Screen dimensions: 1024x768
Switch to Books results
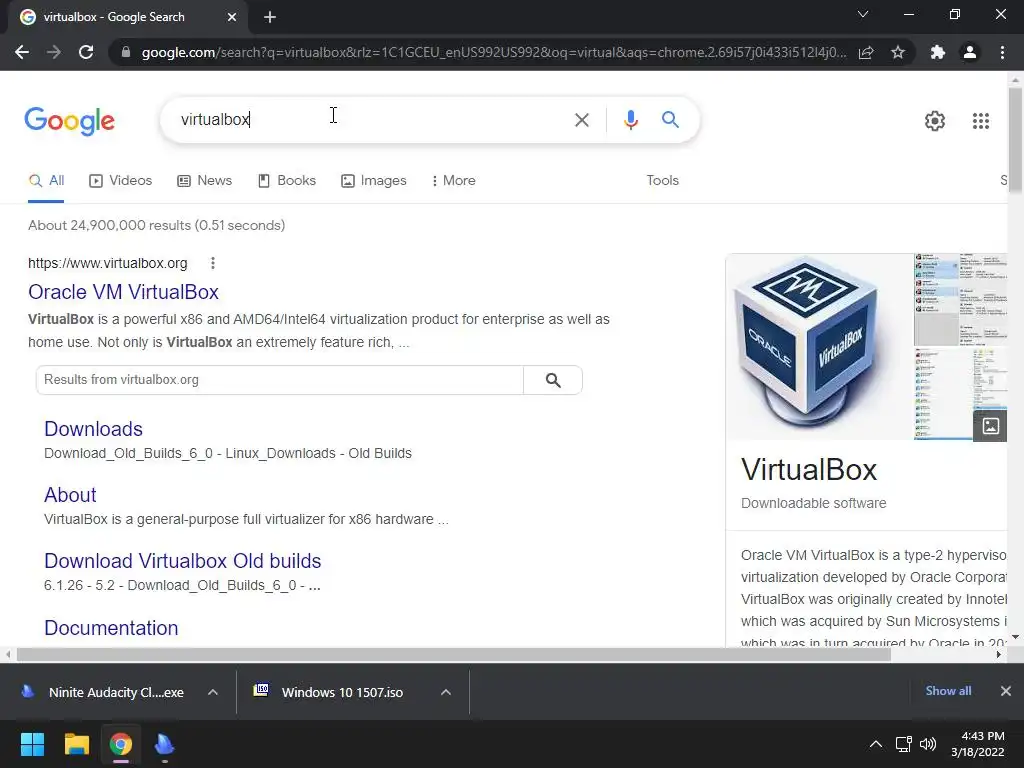(287, 181)
